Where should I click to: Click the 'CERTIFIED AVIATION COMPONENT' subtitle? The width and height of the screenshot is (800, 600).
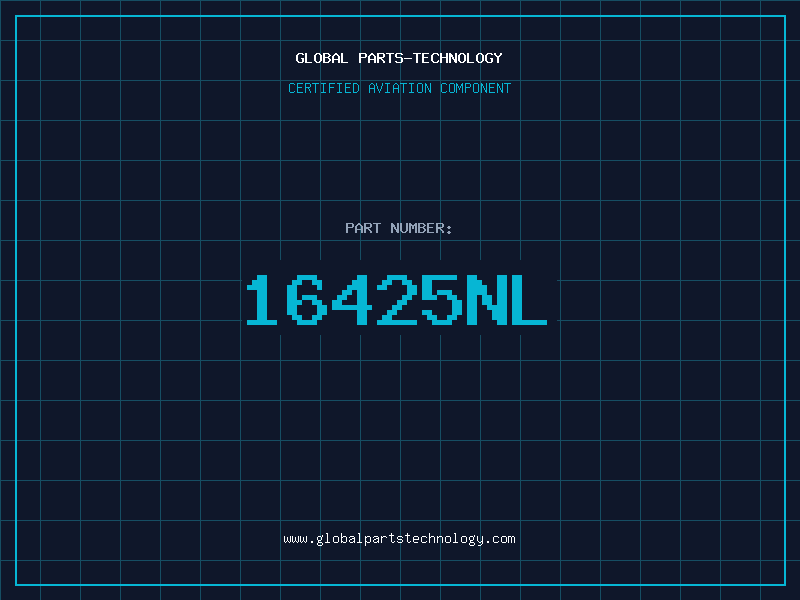[x=399, y=88]
